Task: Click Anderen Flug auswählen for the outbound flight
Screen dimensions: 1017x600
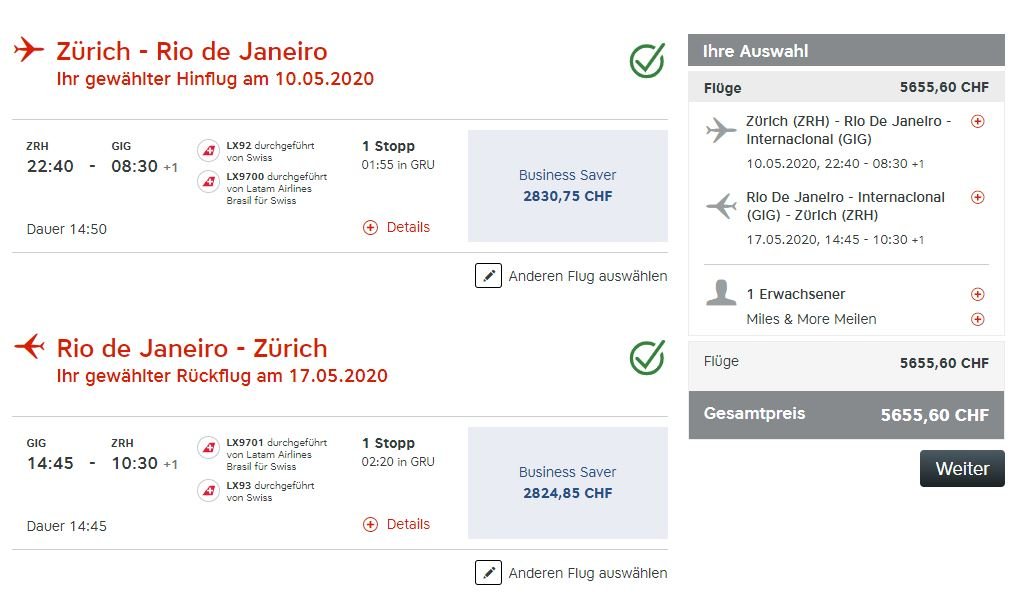Action: [588, 276]
